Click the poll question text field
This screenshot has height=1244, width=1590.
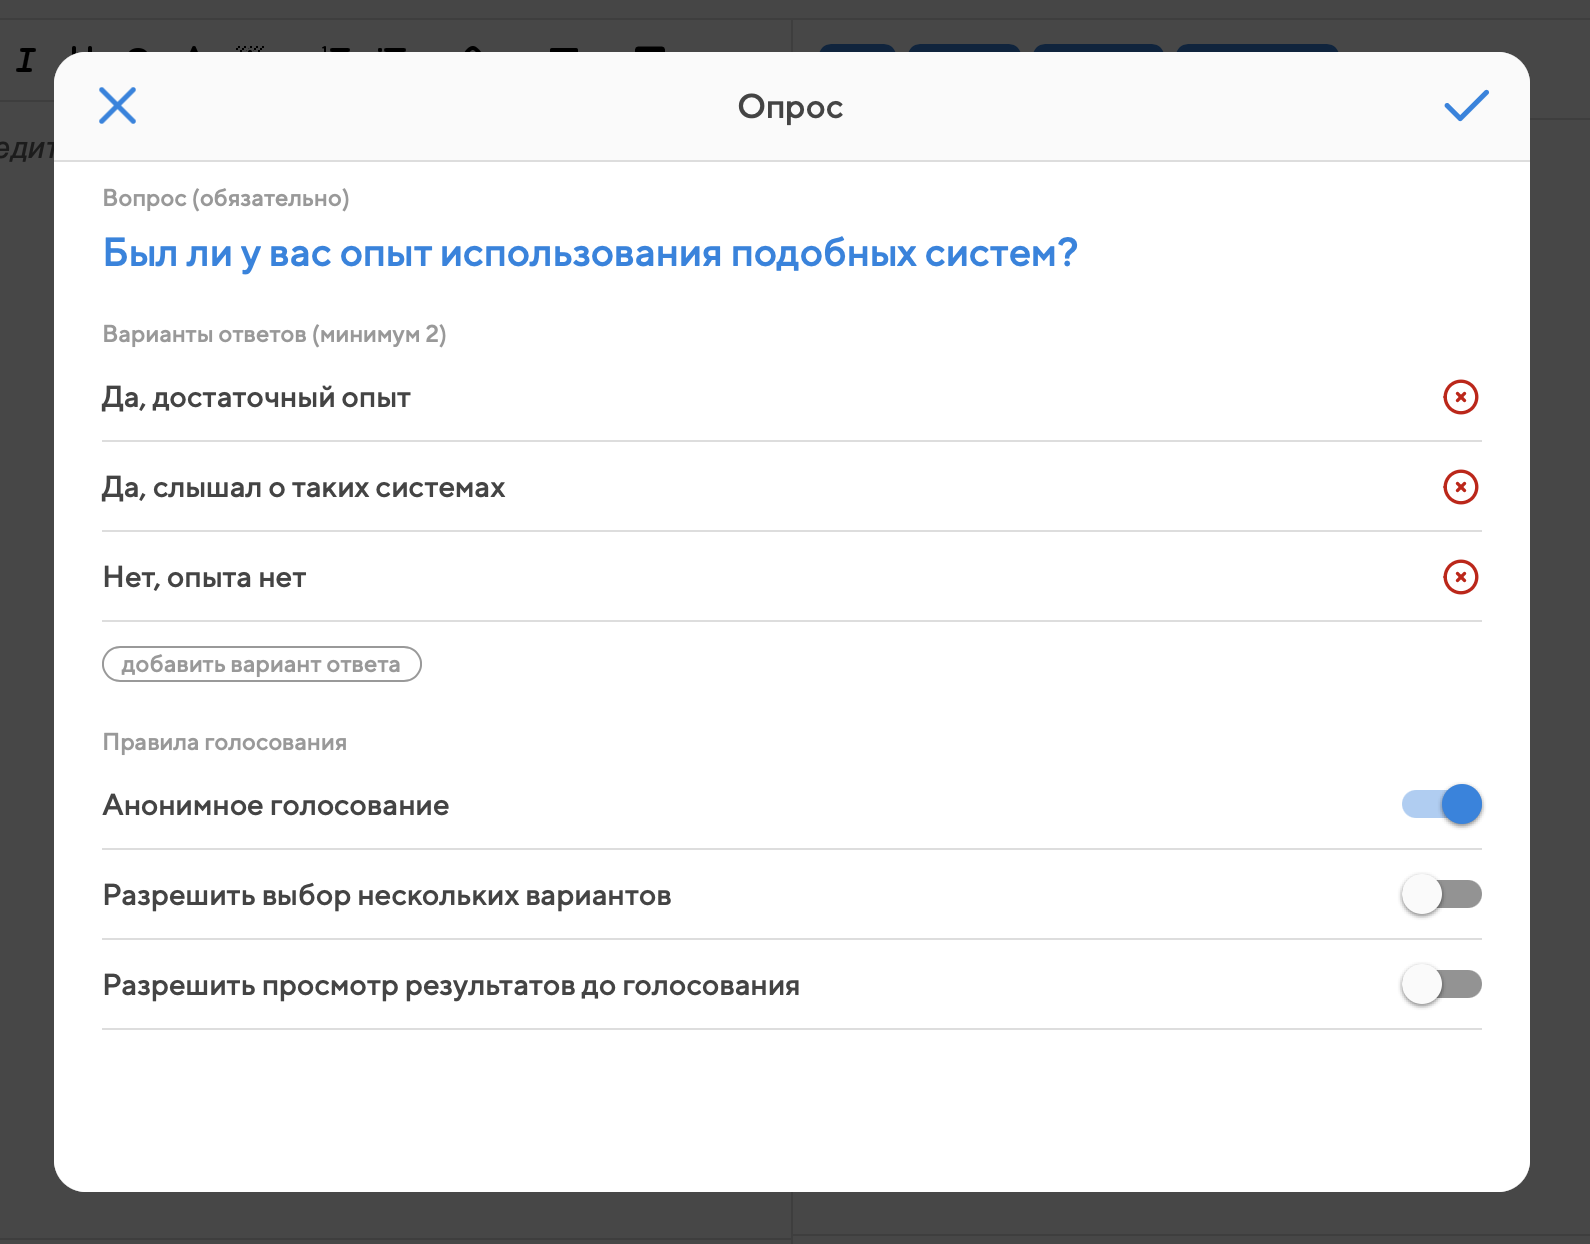[590, 253]
